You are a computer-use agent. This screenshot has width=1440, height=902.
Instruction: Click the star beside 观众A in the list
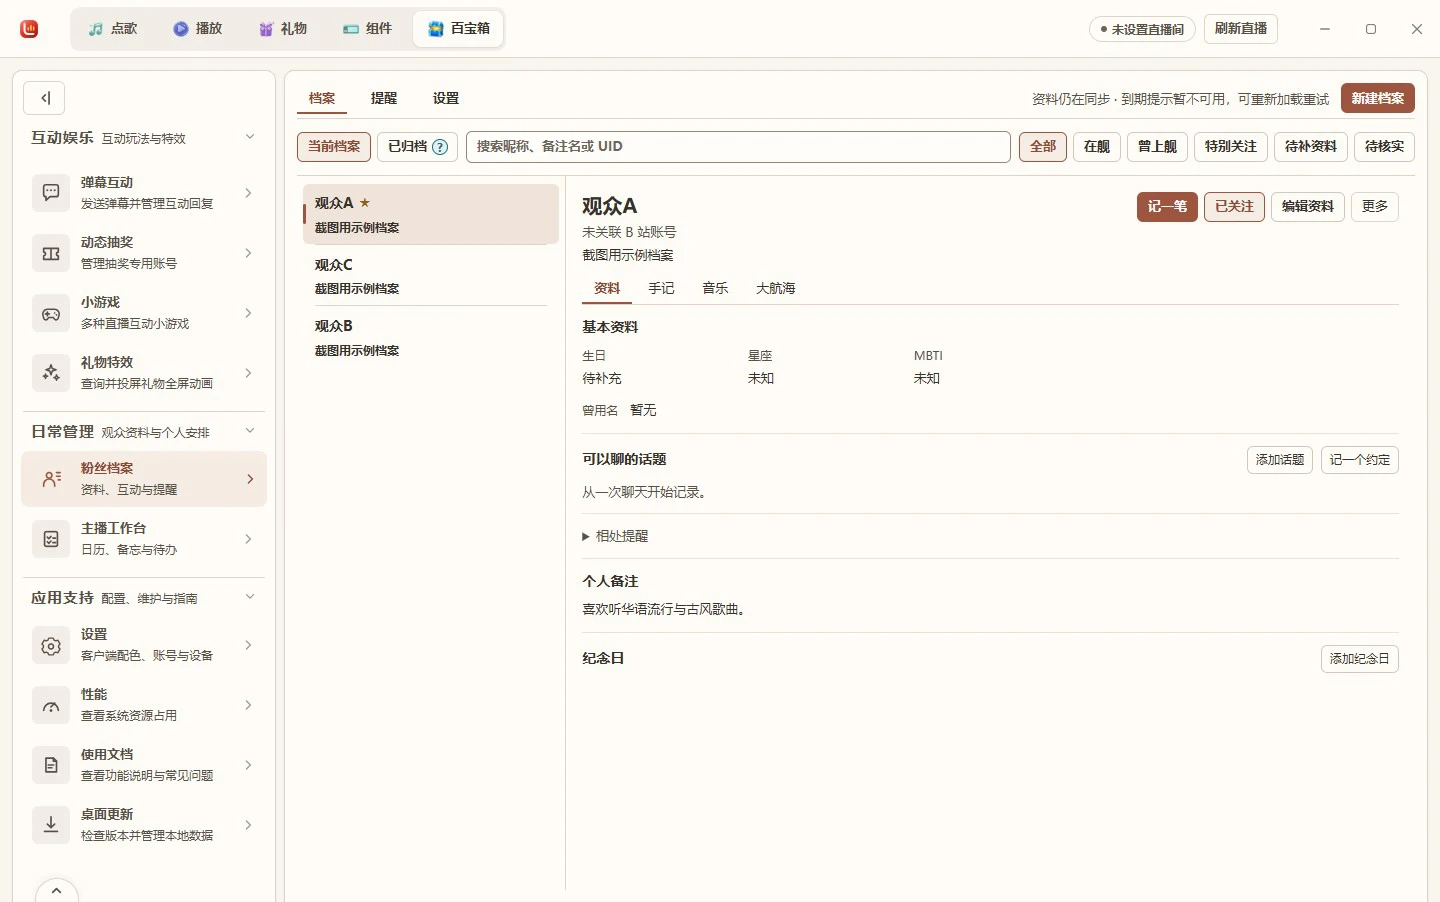365,202
